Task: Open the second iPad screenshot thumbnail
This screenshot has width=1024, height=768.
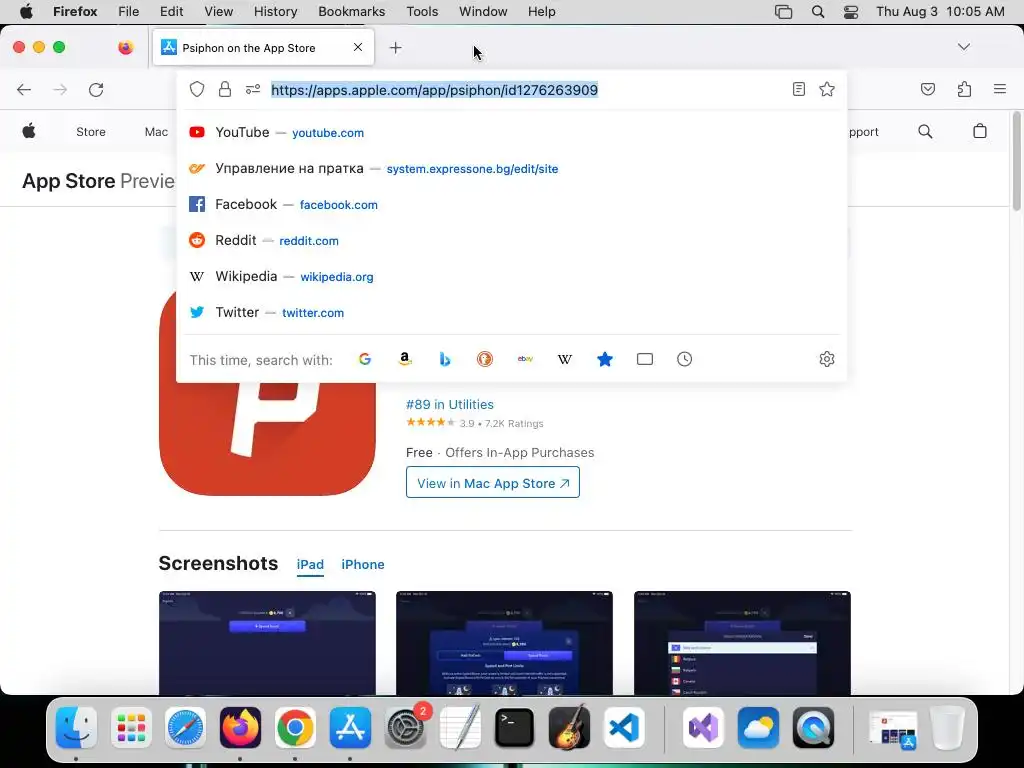Action: [504, 643]
